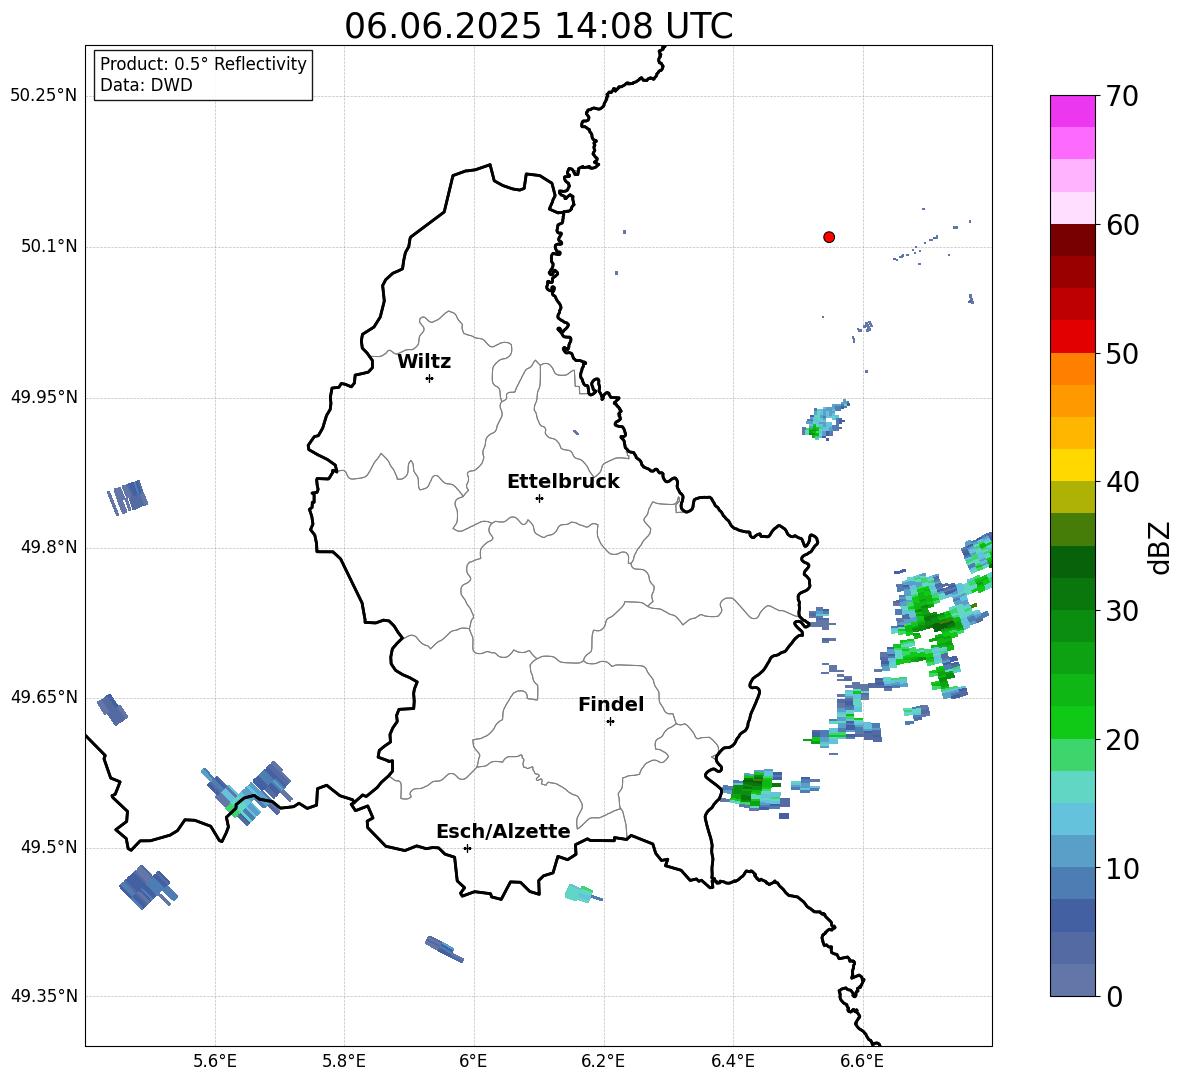Select the Findel city label
This screenshot has width=1184, height=1081.
[x=611, y=704]
